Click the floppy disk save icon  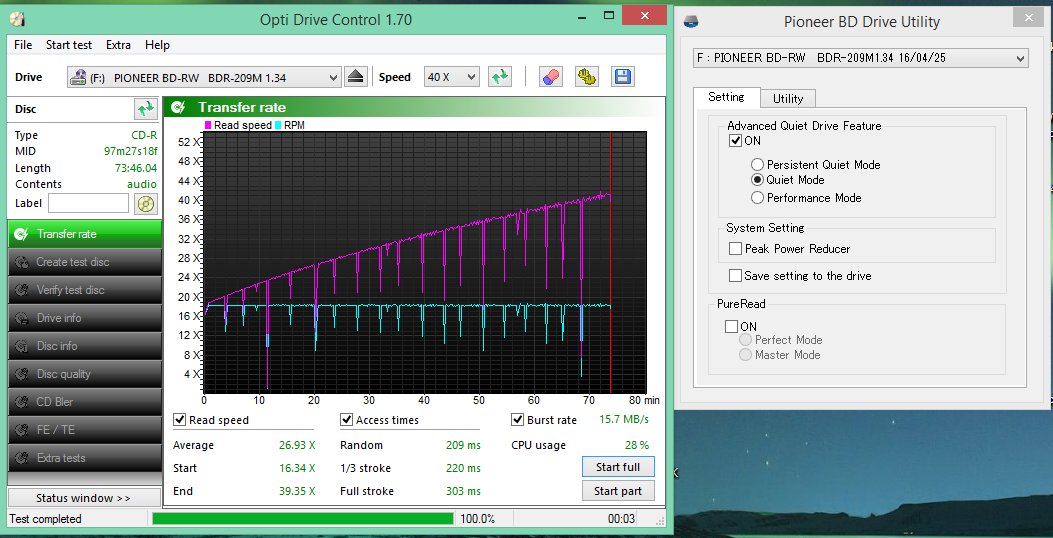coord(623,77)
